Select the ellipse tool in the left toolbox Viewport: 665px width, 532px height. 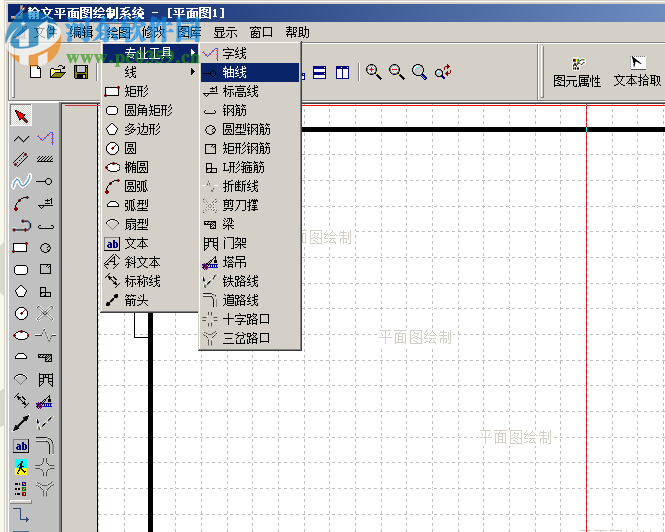21,335
